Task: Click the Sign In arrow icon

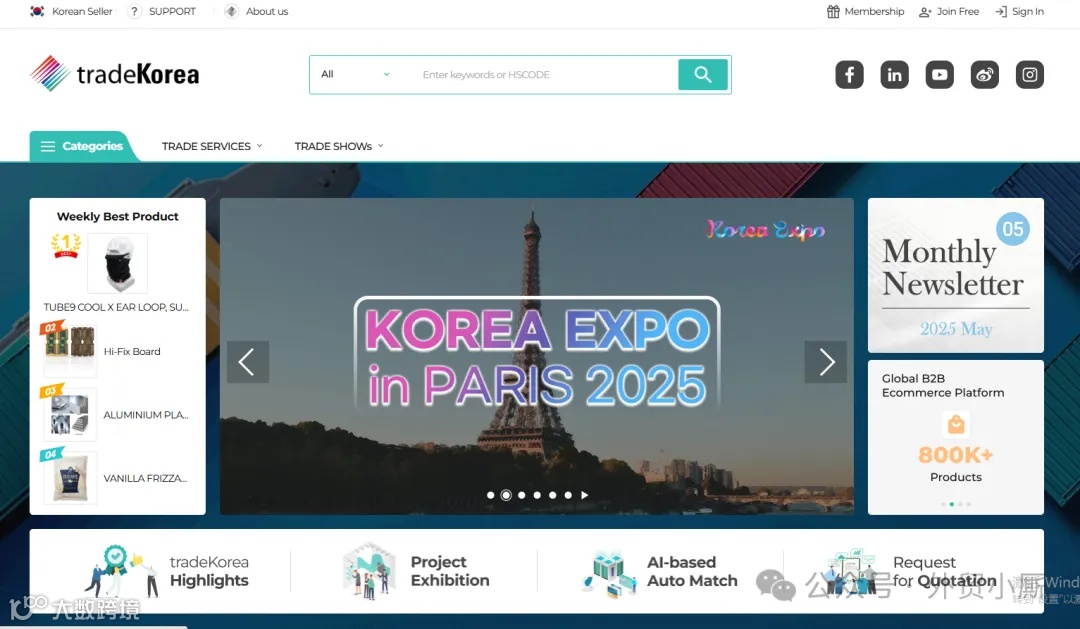Action: pos(1001,11)
